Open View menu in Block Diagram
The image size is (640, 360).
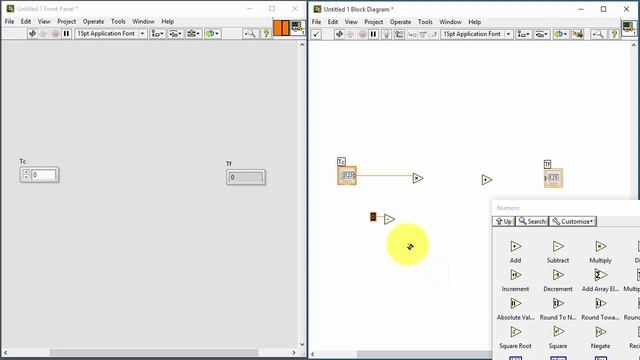click(x=351, y=22)
